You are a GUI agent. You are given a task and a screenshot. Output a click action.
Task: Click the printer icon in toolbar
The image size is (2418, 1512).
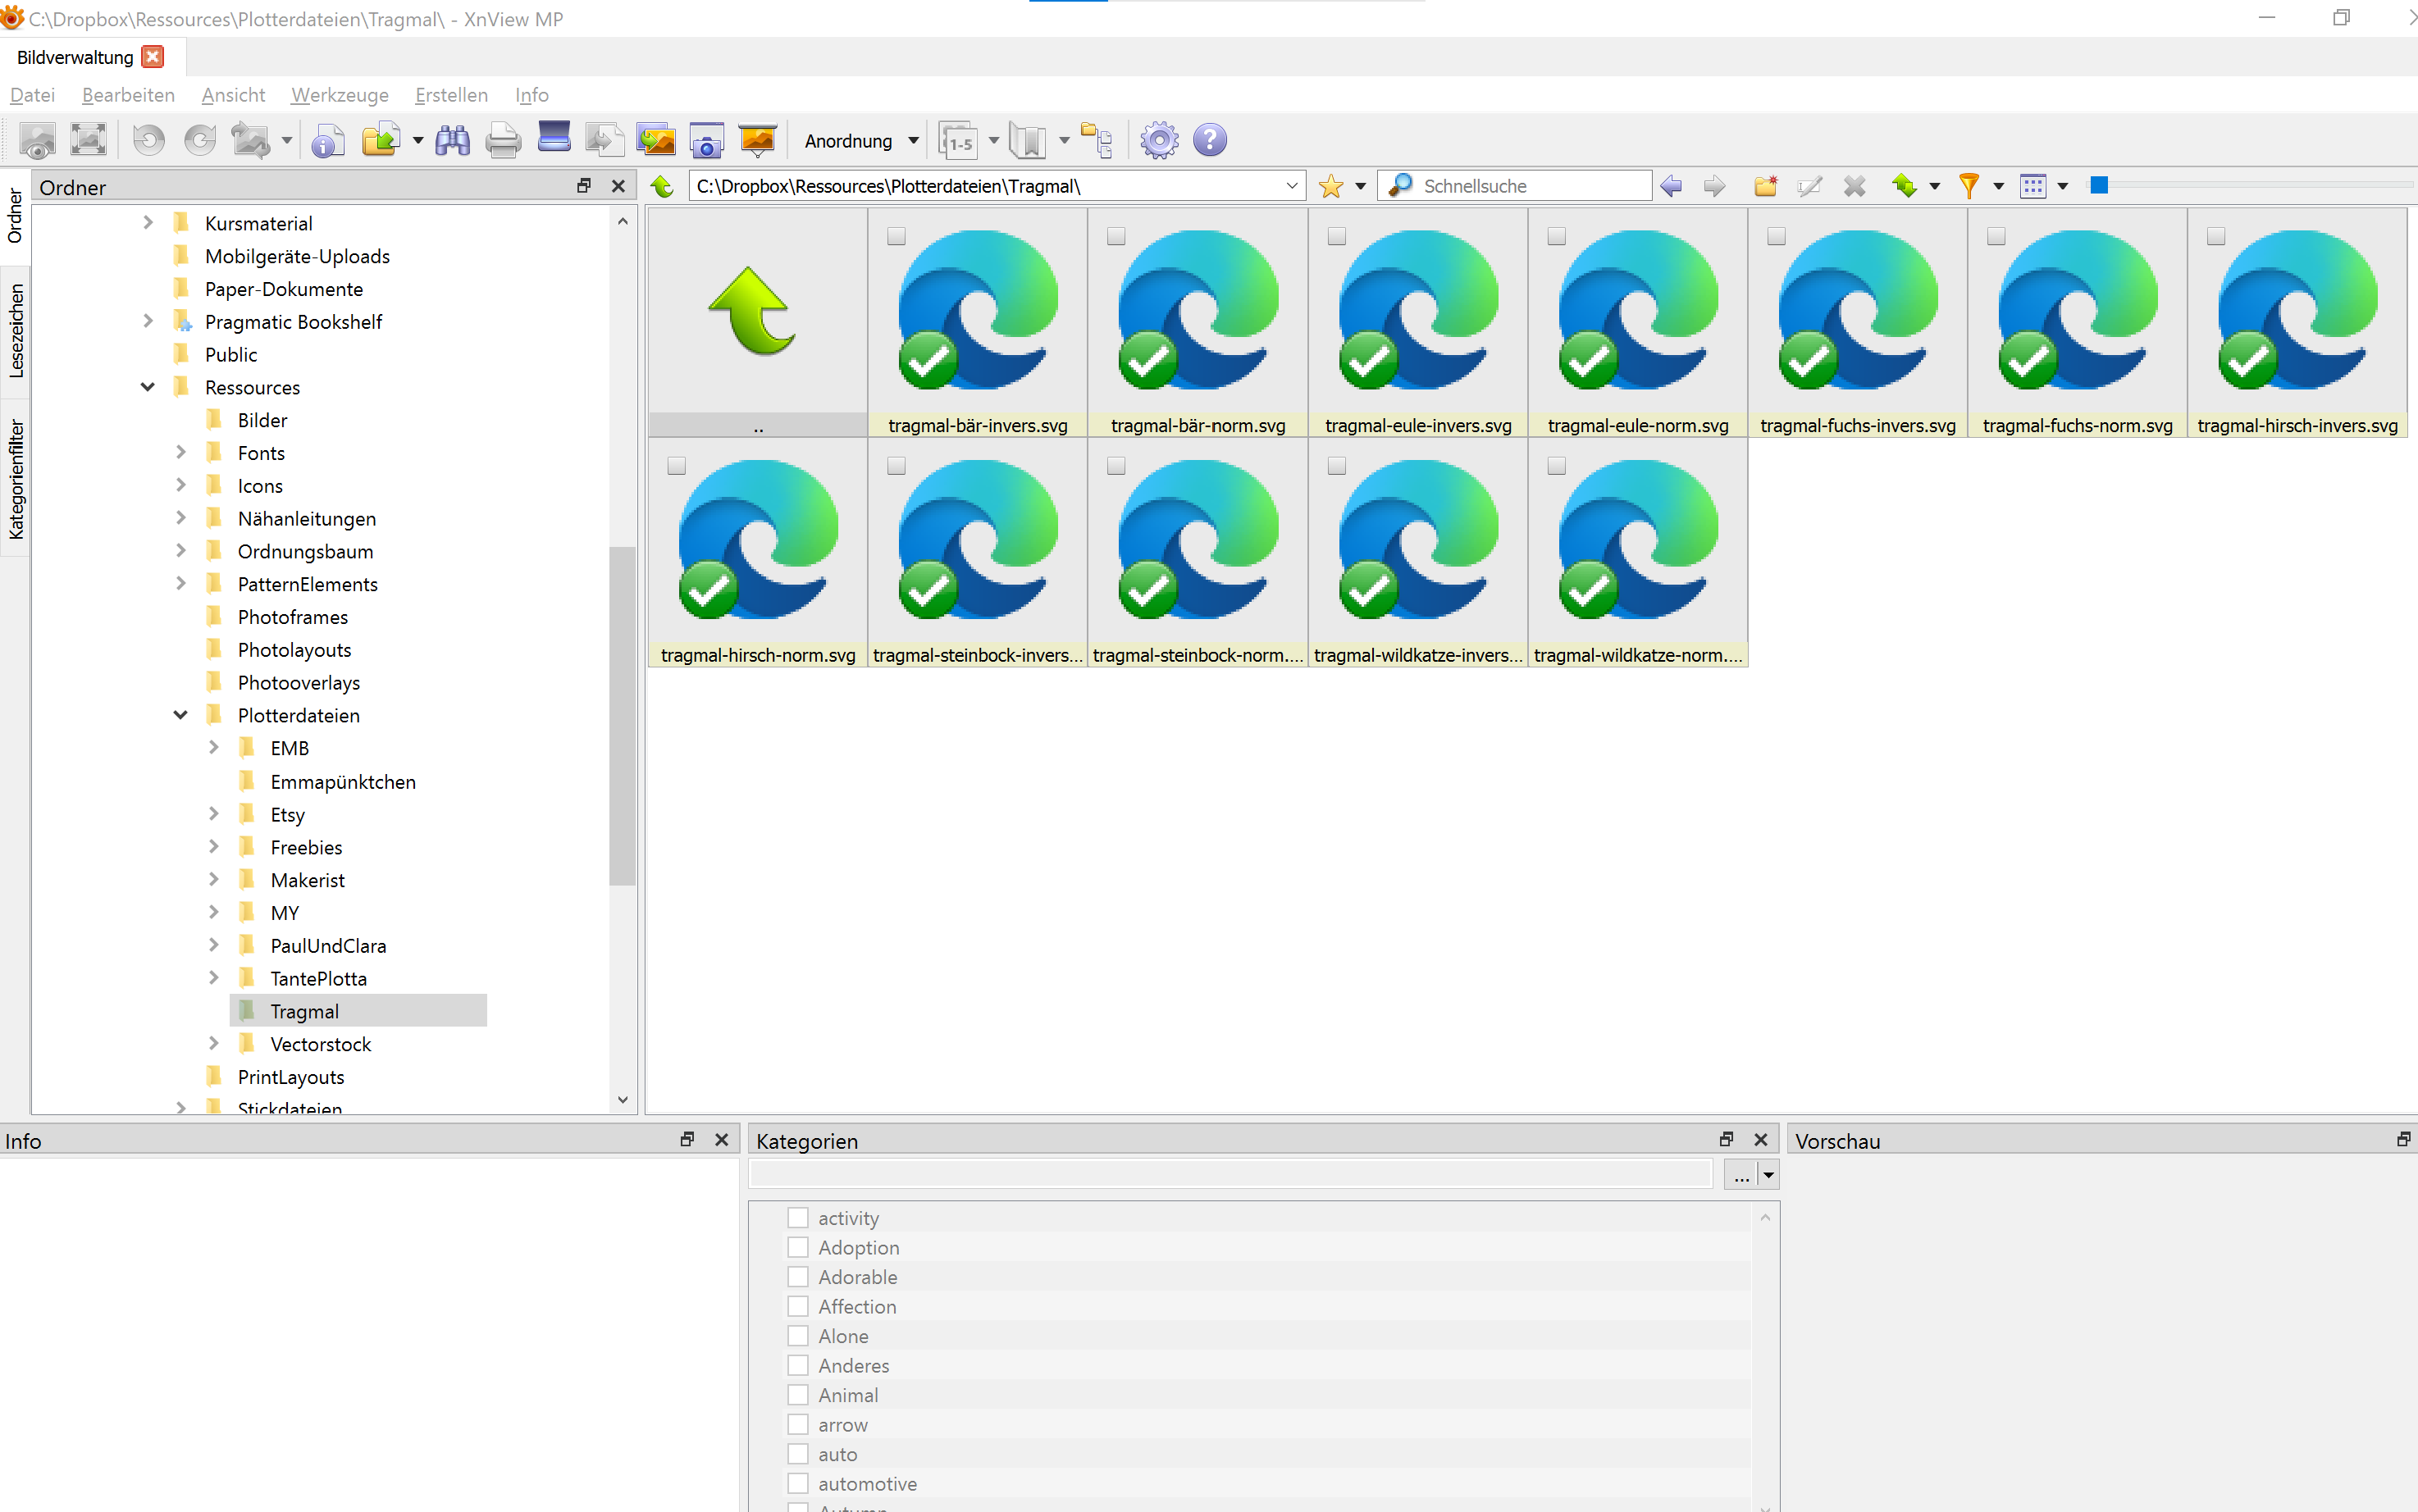click(x=503, y=141)
